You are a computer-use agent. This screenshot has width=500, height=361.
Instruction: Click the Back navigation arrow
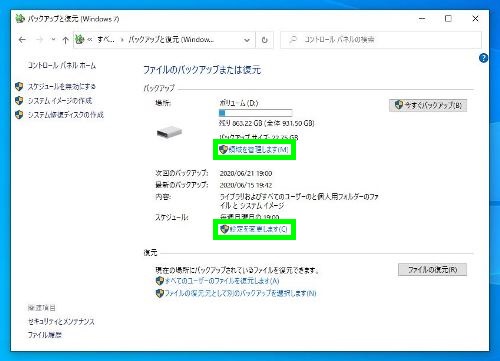coord(22,40)
